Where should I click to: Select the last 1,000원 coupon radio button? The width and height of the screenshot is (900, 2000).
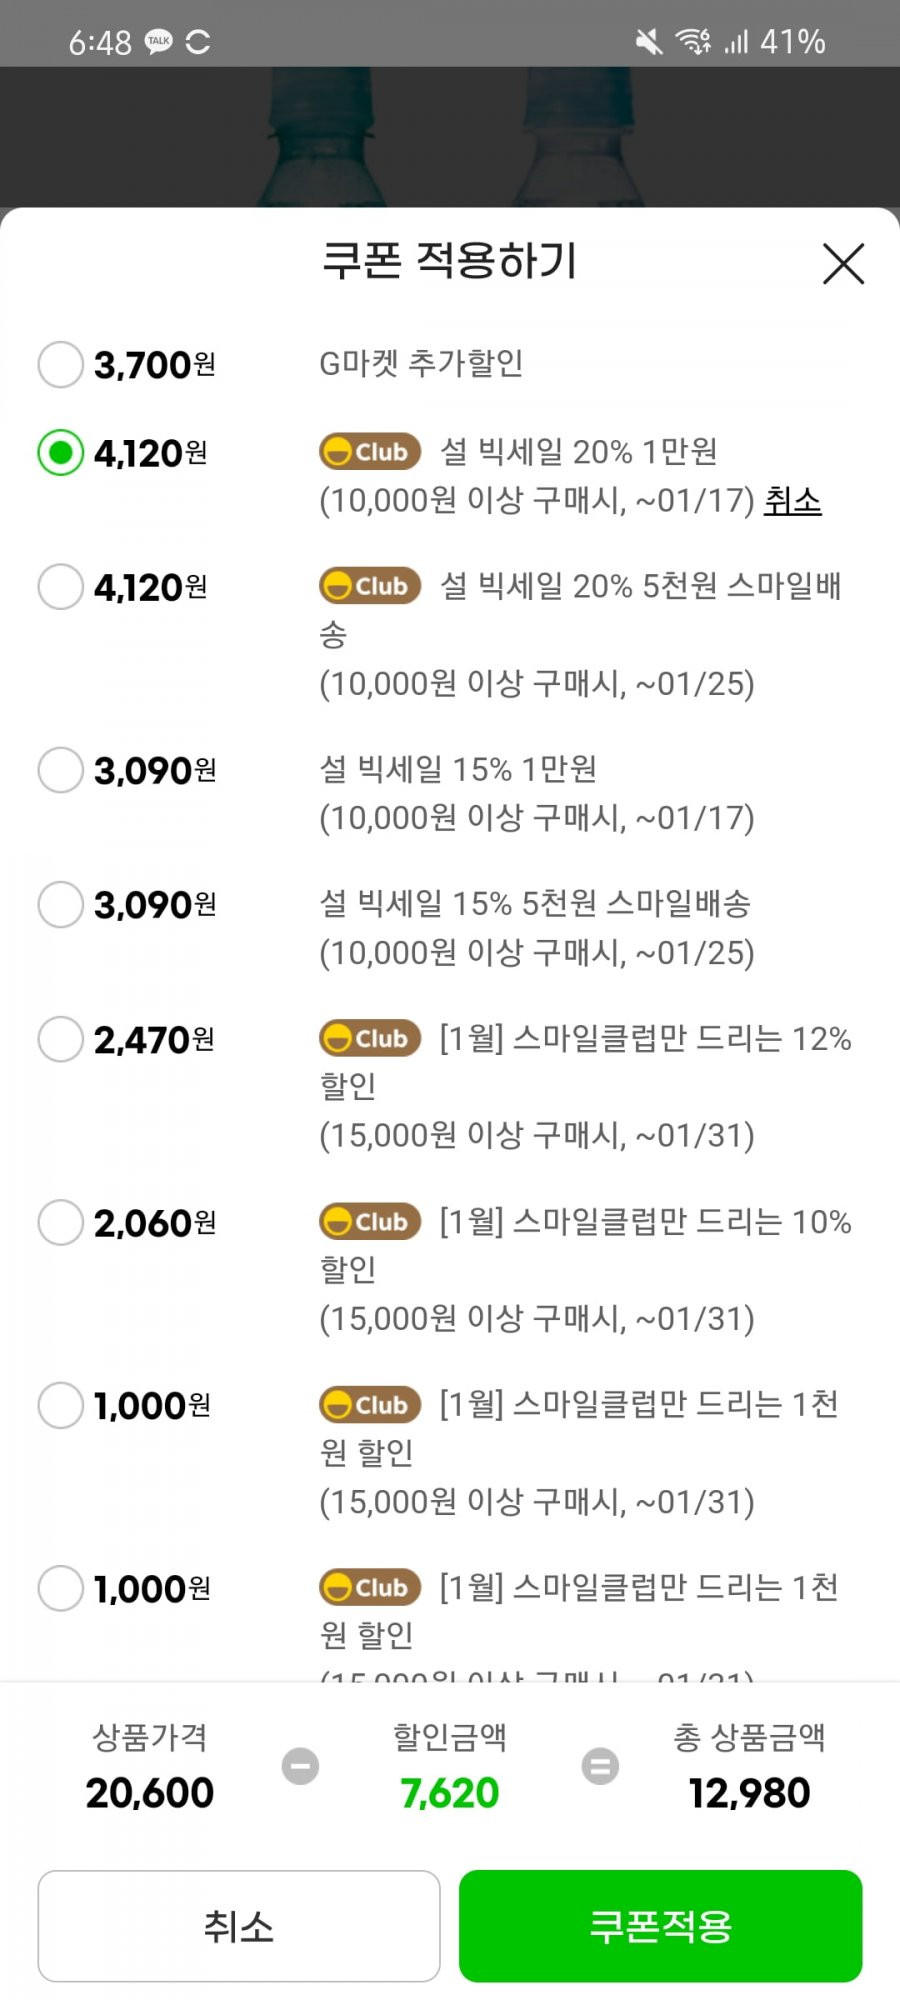coord(60,1588)
